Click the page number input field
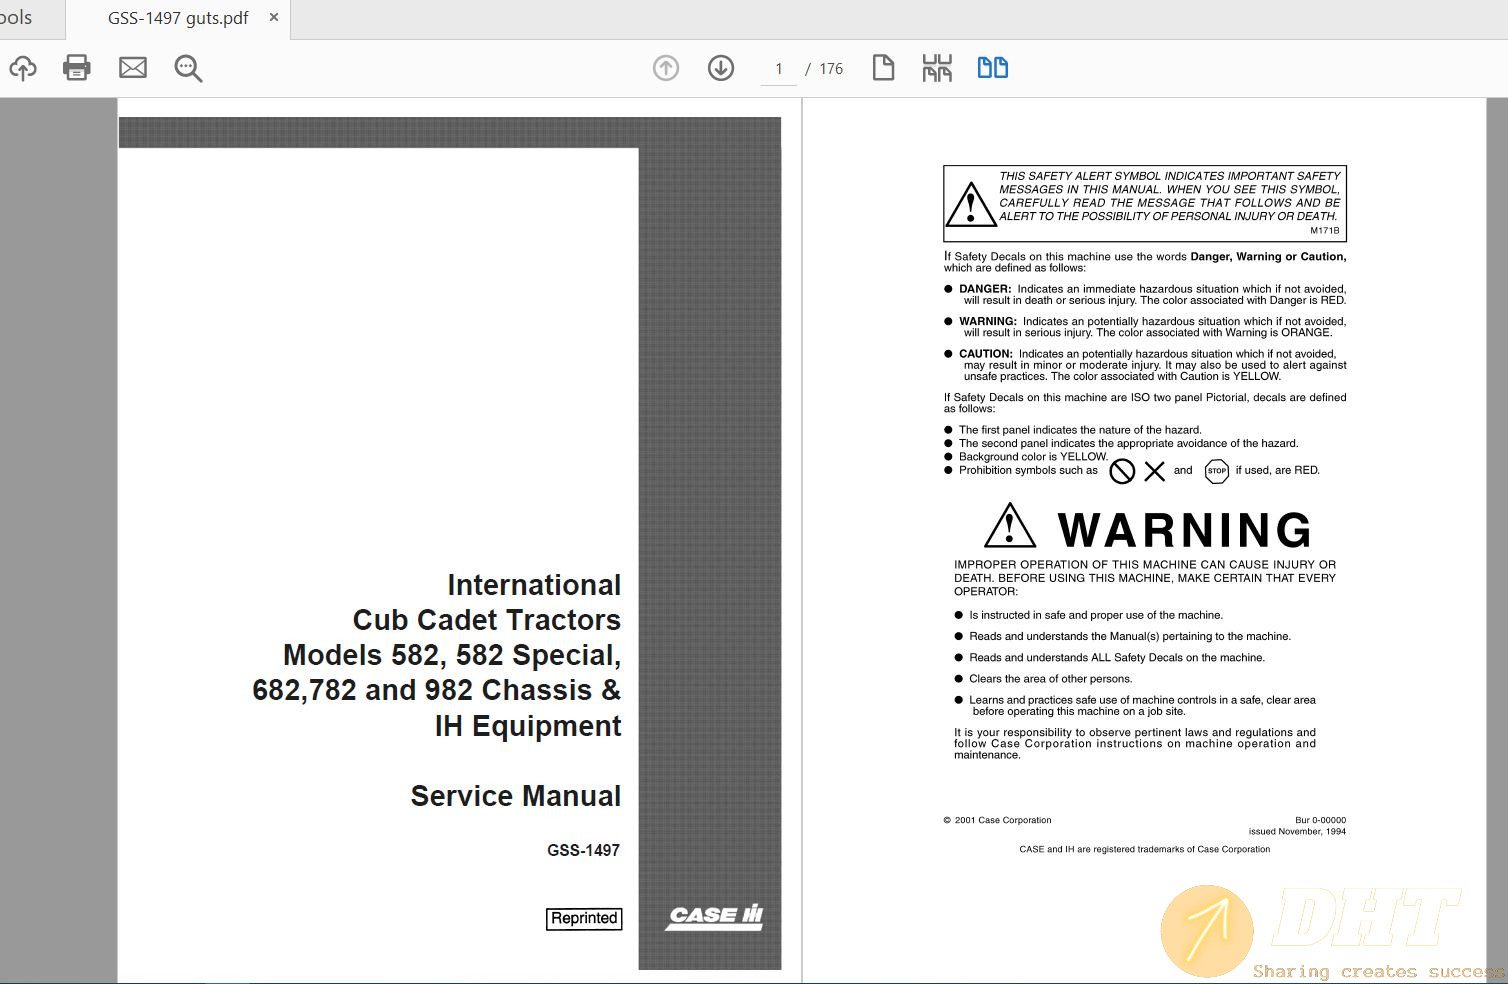The height and width of the screenshot is (984, 1508). point(779,69)
